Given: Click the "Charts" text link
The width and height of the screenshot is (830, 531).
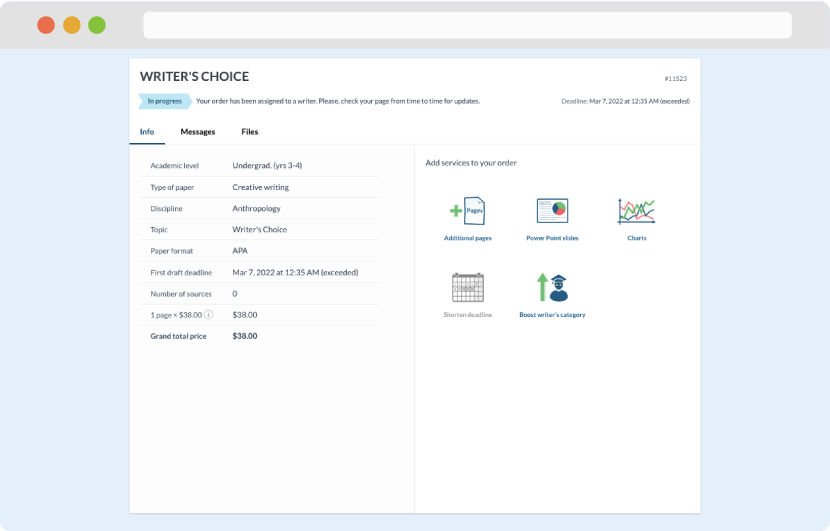Looking at the screenshot, I should (x=636, y=239).
